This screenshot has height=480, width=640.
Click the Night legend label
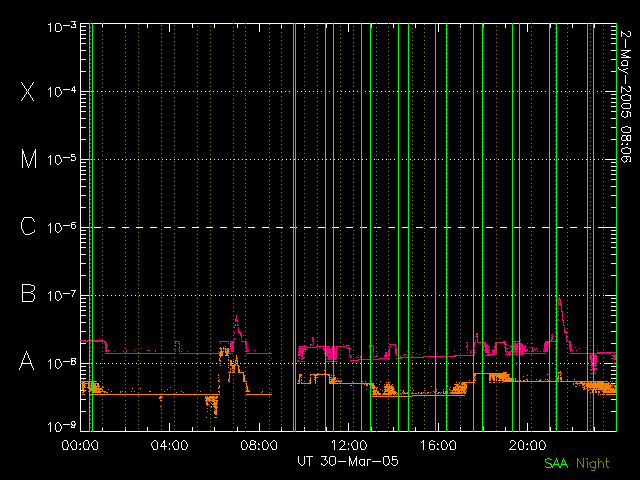(593, 464)
